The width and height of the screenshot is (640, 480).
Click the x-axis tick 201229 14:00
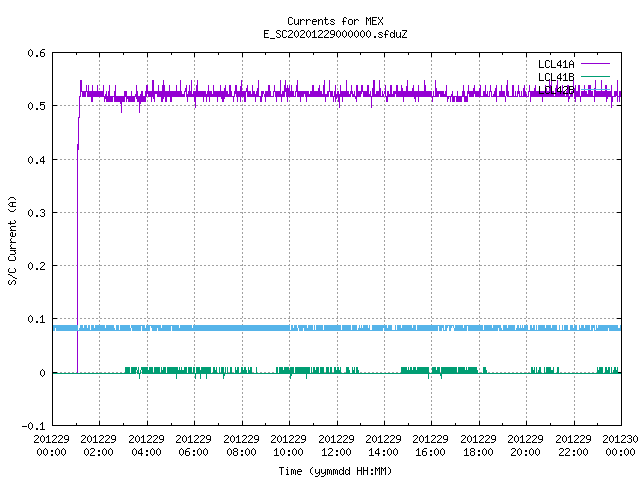383,445
